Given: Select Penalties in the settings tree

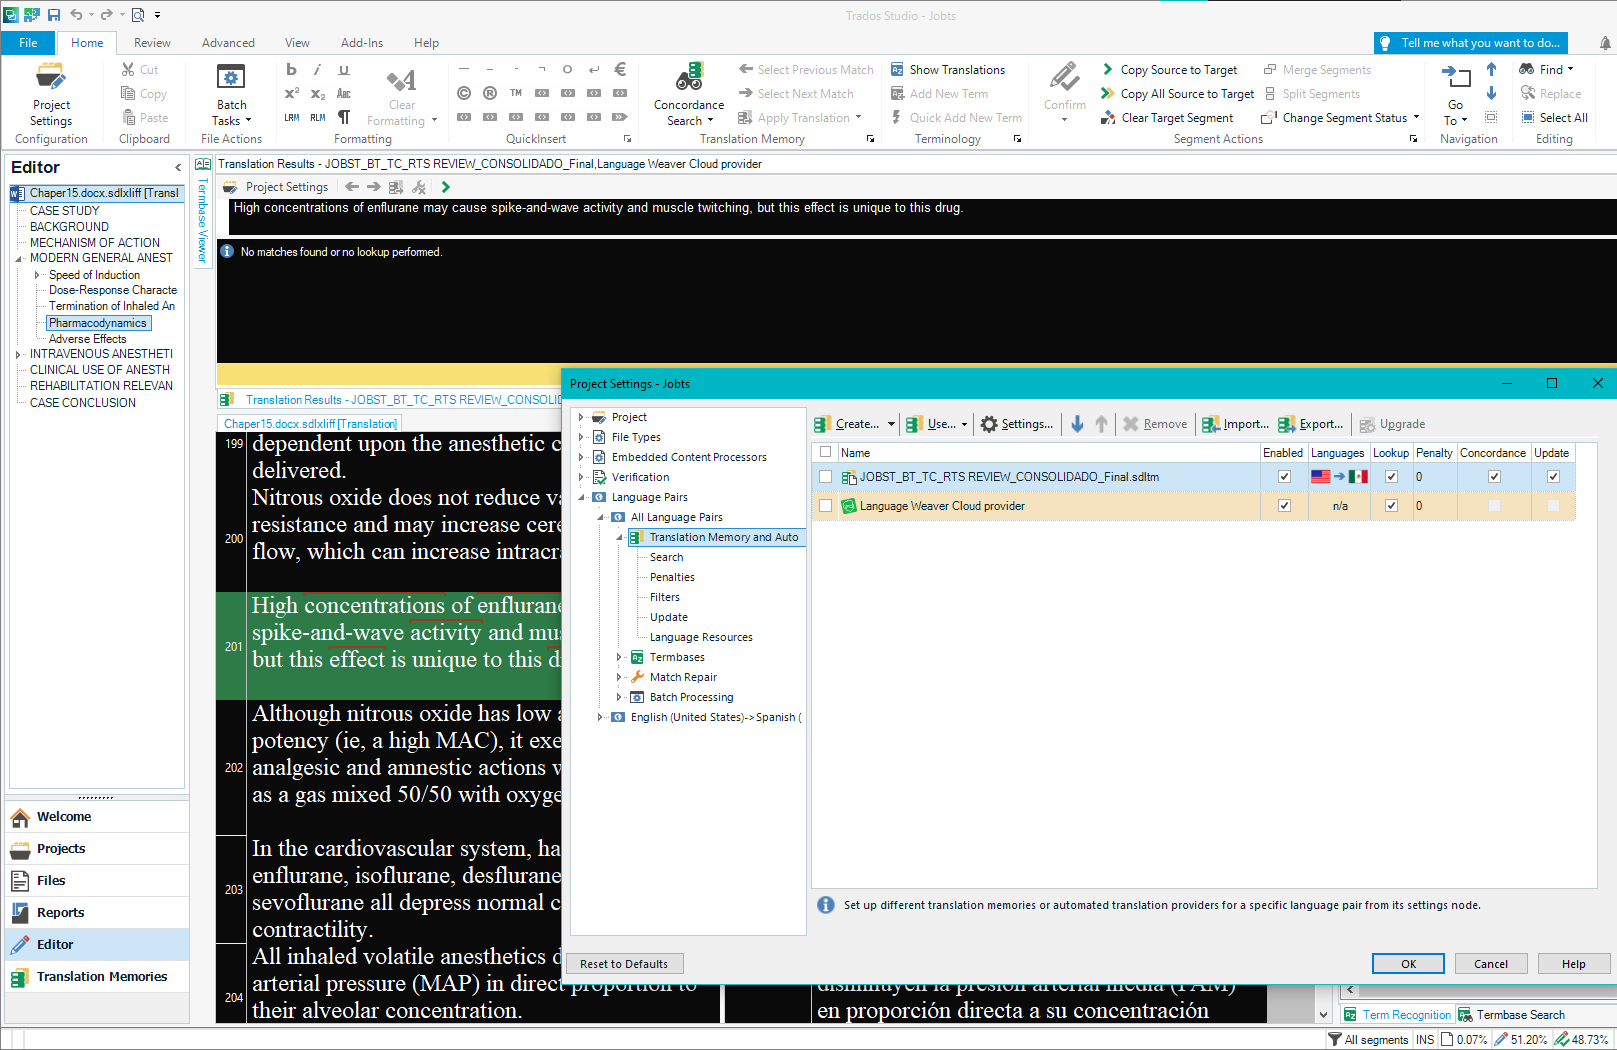Looking at the screenshot, I should point(672,577).
